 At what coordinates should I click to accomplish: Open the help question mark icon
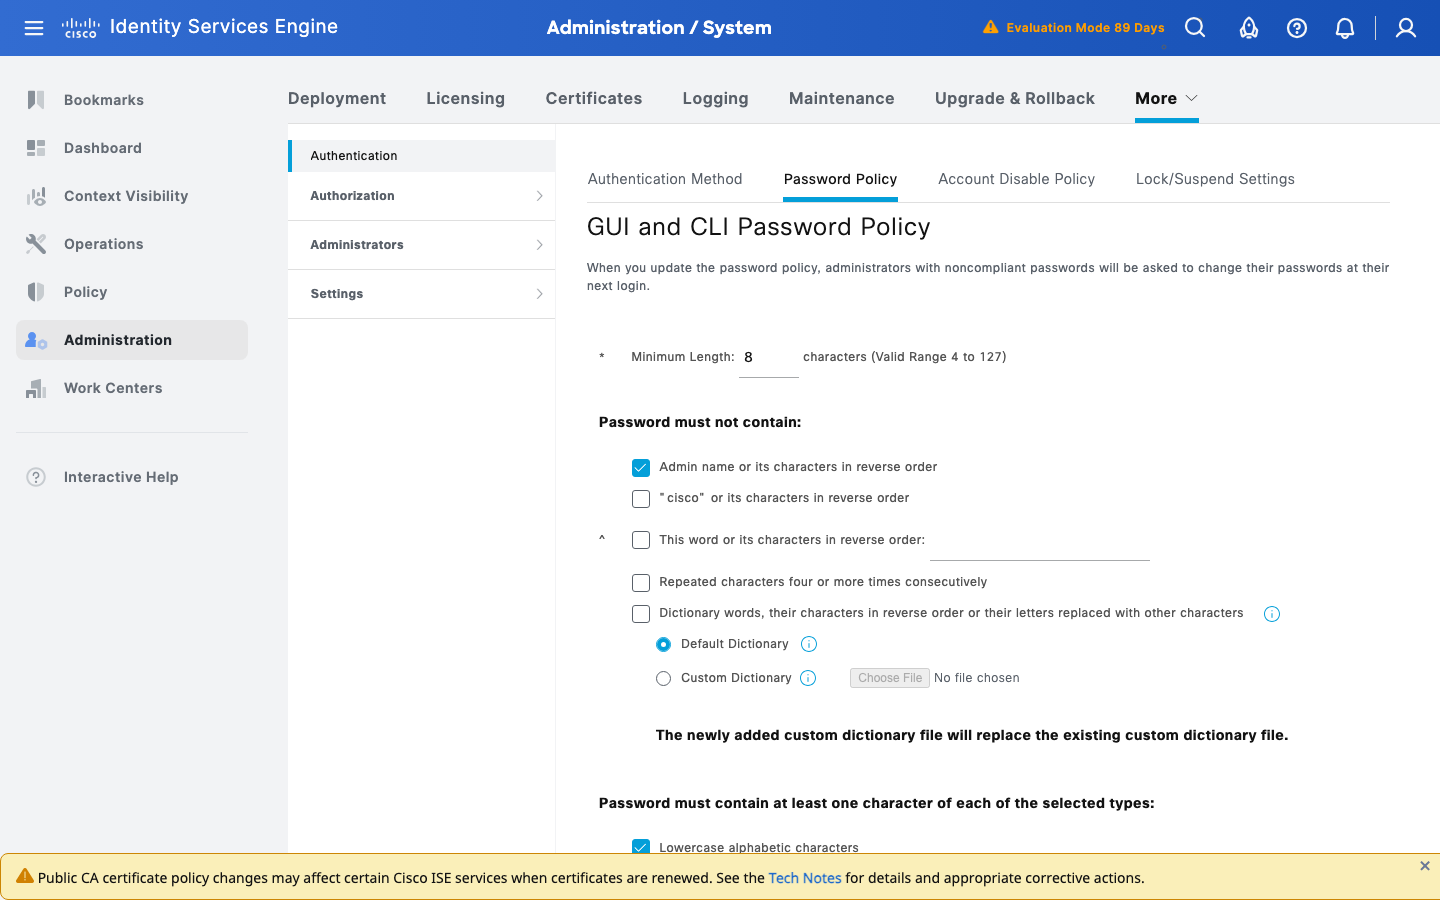(x=1297, y=28)
